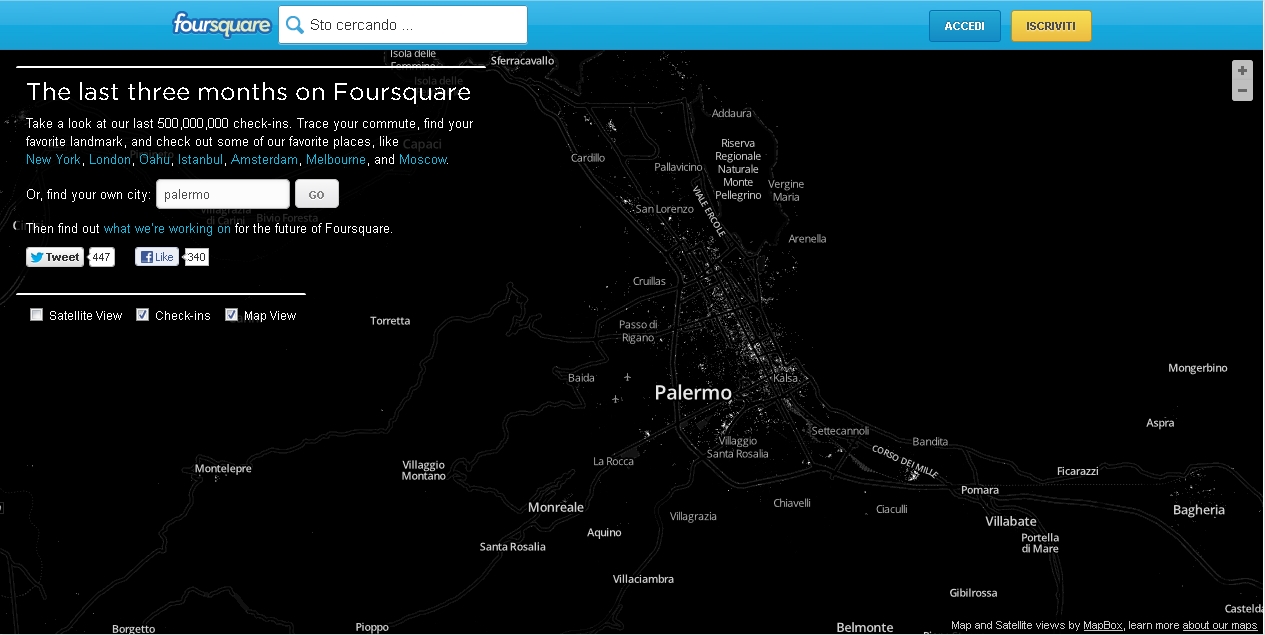1265x635 pixels.
Task: Select the Cruillas map label
Action: (649, 281)
